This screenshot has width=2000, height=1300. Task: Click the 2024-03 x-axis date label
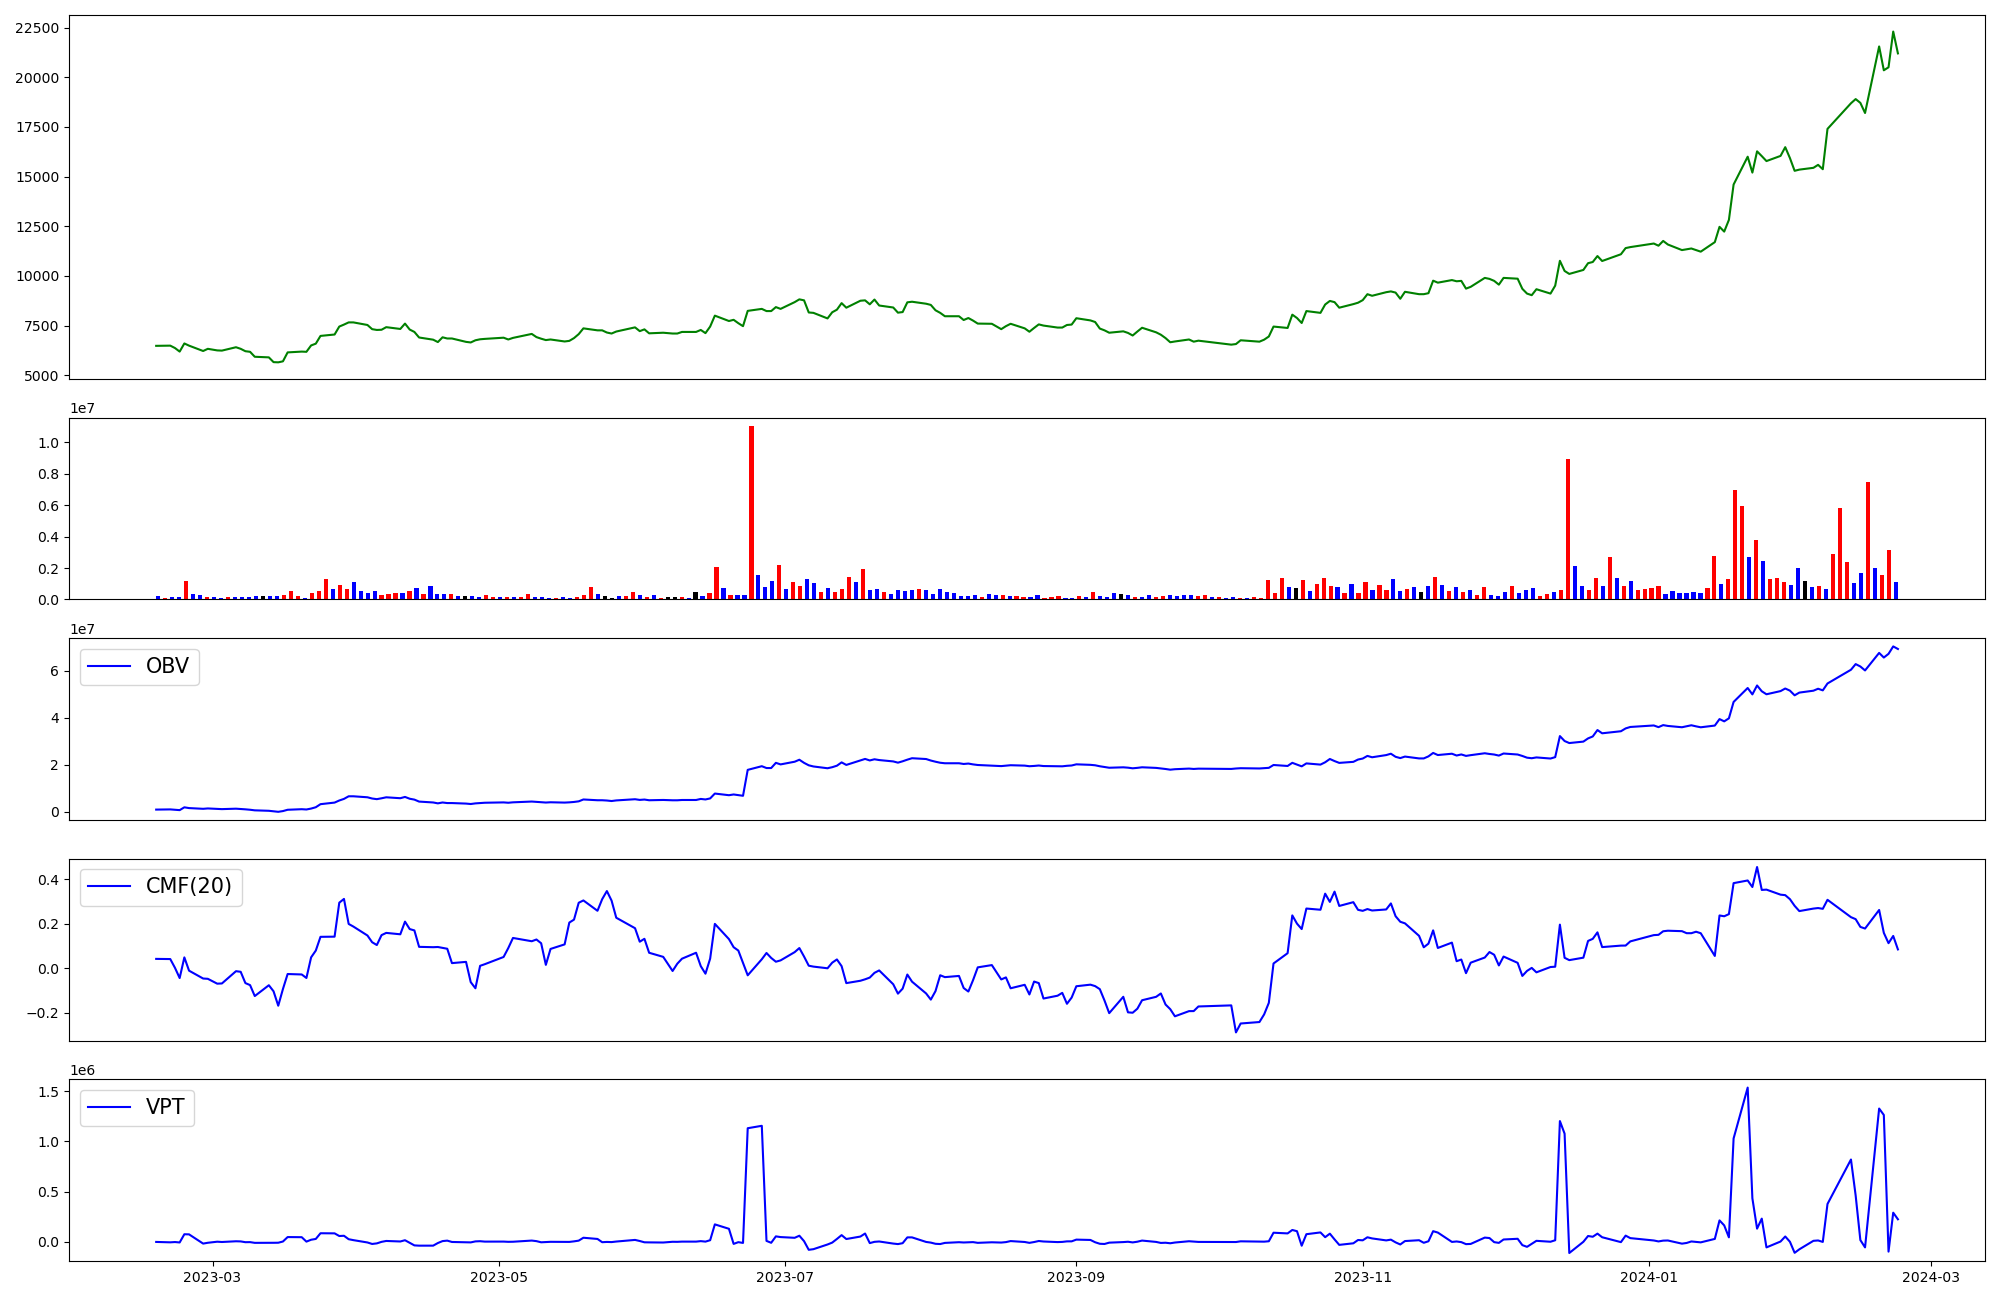click(x=1930, y=1277)
